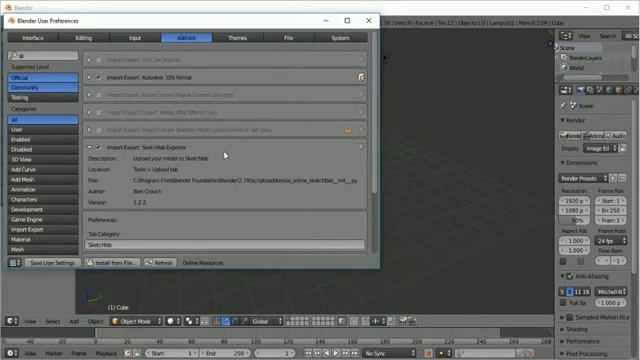Open the pivot point selector icon
Viewport: 640px width, 360px height.
191,322
